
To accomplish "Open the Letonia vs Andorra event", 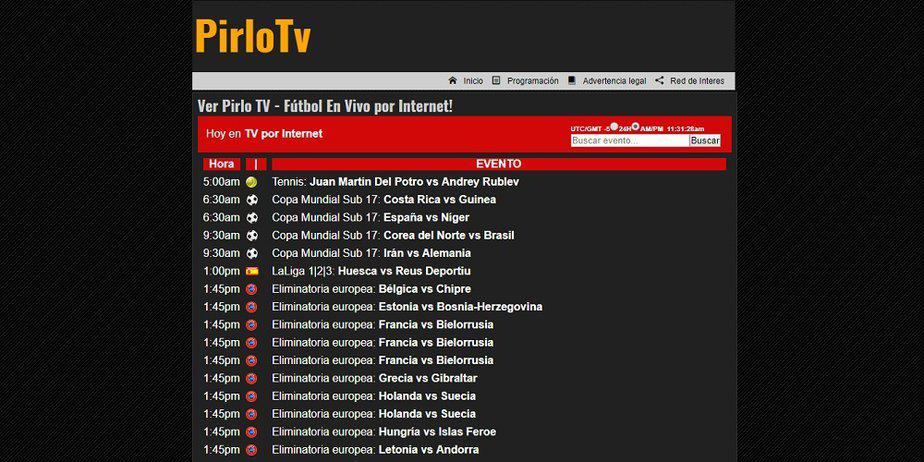I will point(375,450).
